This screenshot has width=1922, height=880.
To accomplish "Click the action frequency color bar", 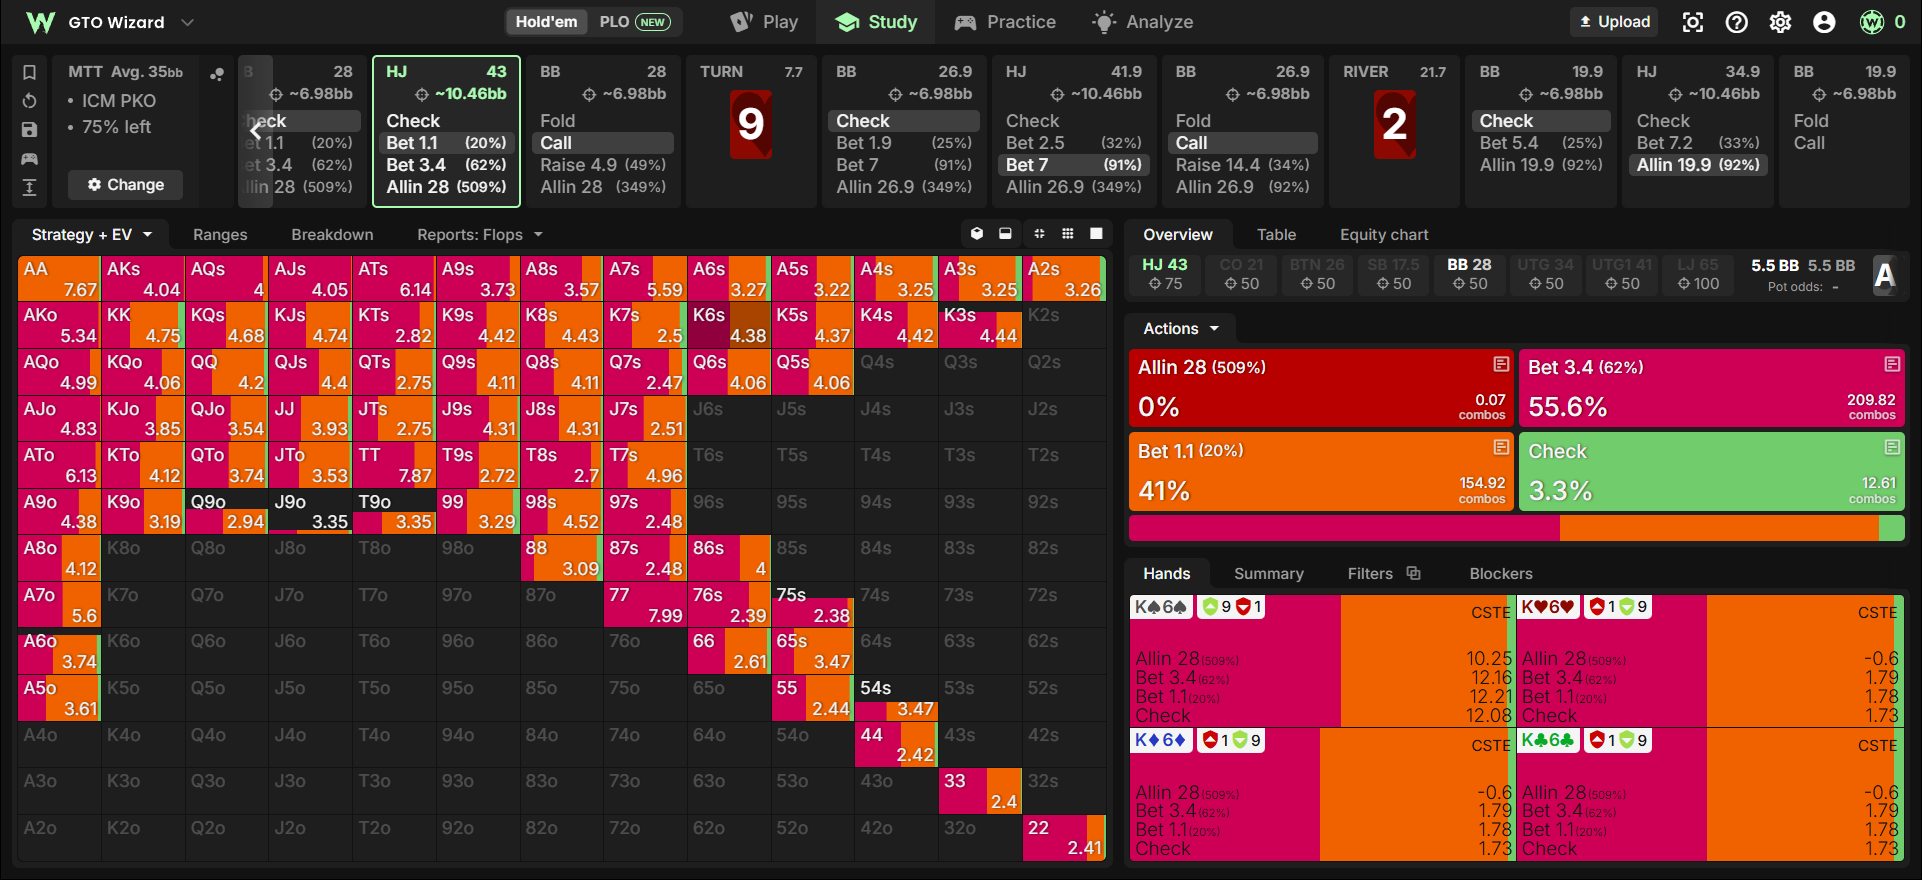I will tap(1516, 528).
